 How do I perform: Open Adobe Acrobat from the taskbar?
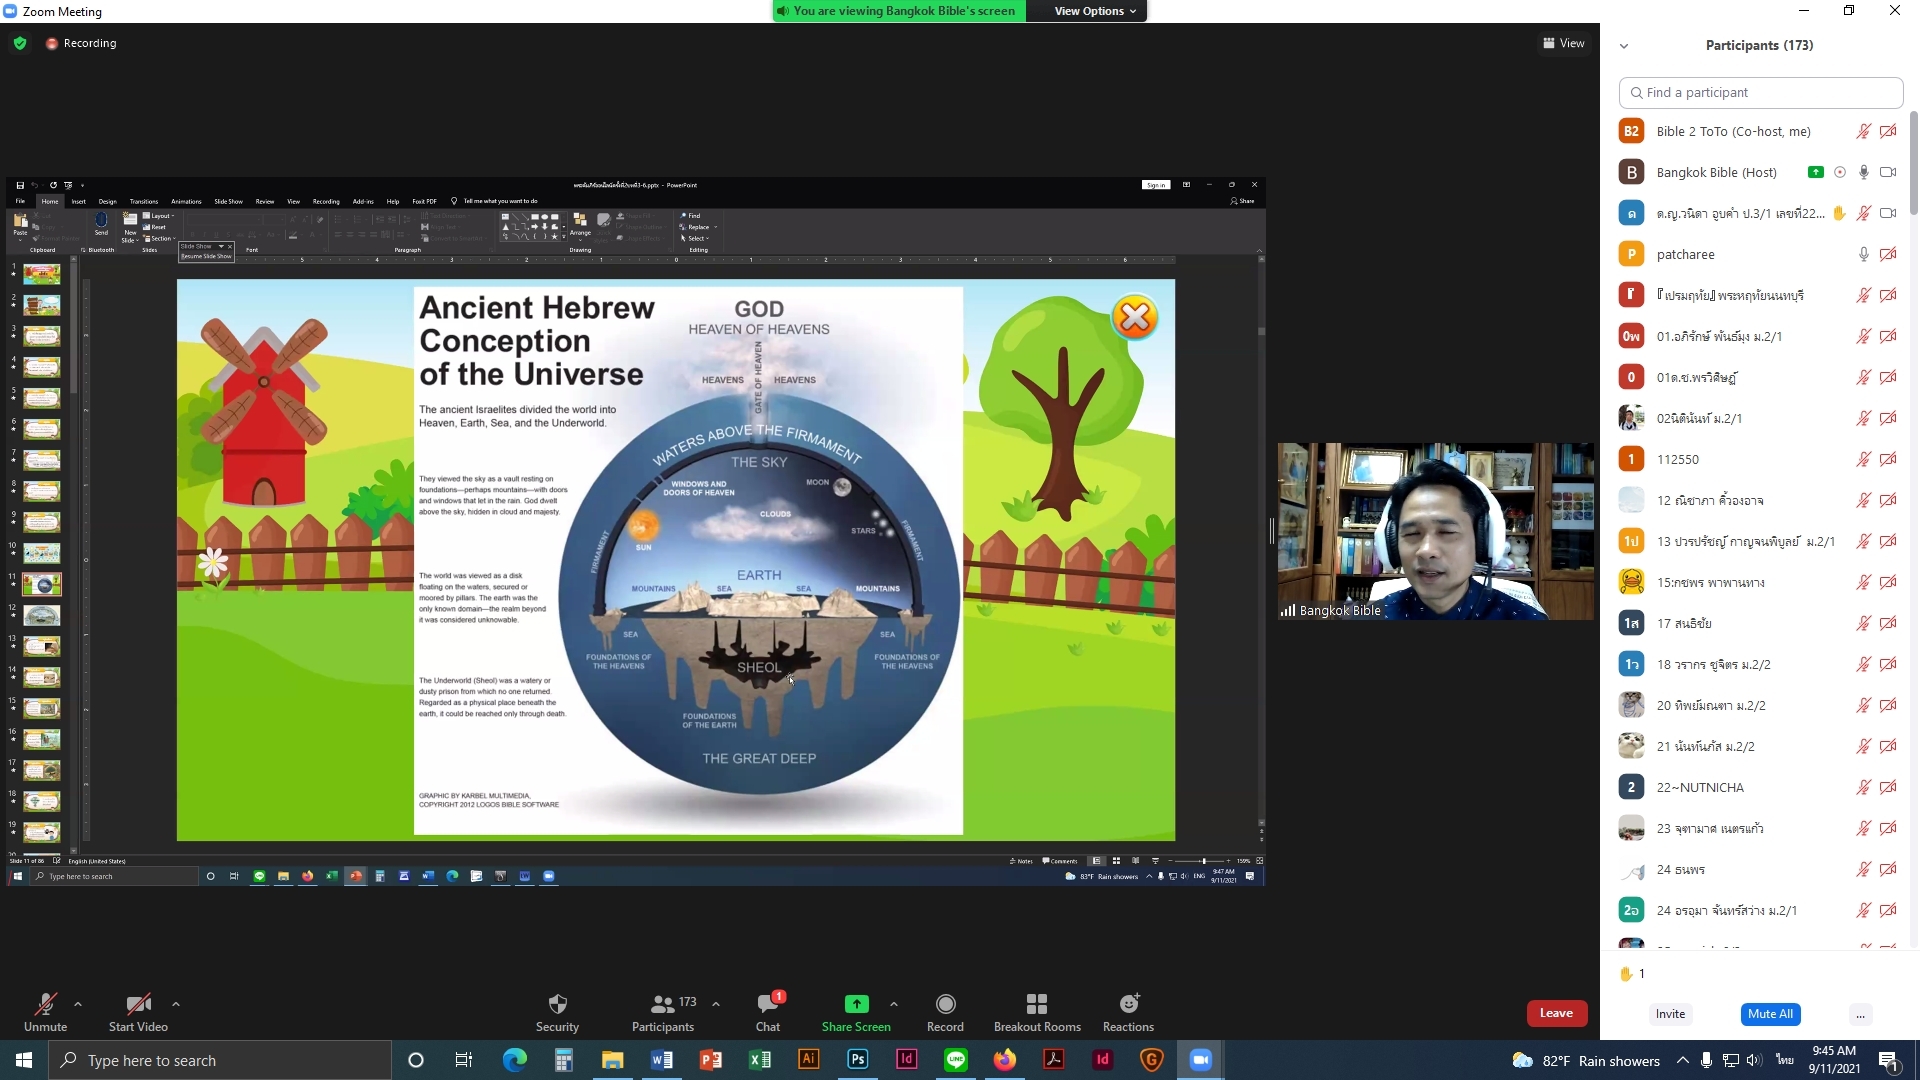[x=1054, y=1060]
